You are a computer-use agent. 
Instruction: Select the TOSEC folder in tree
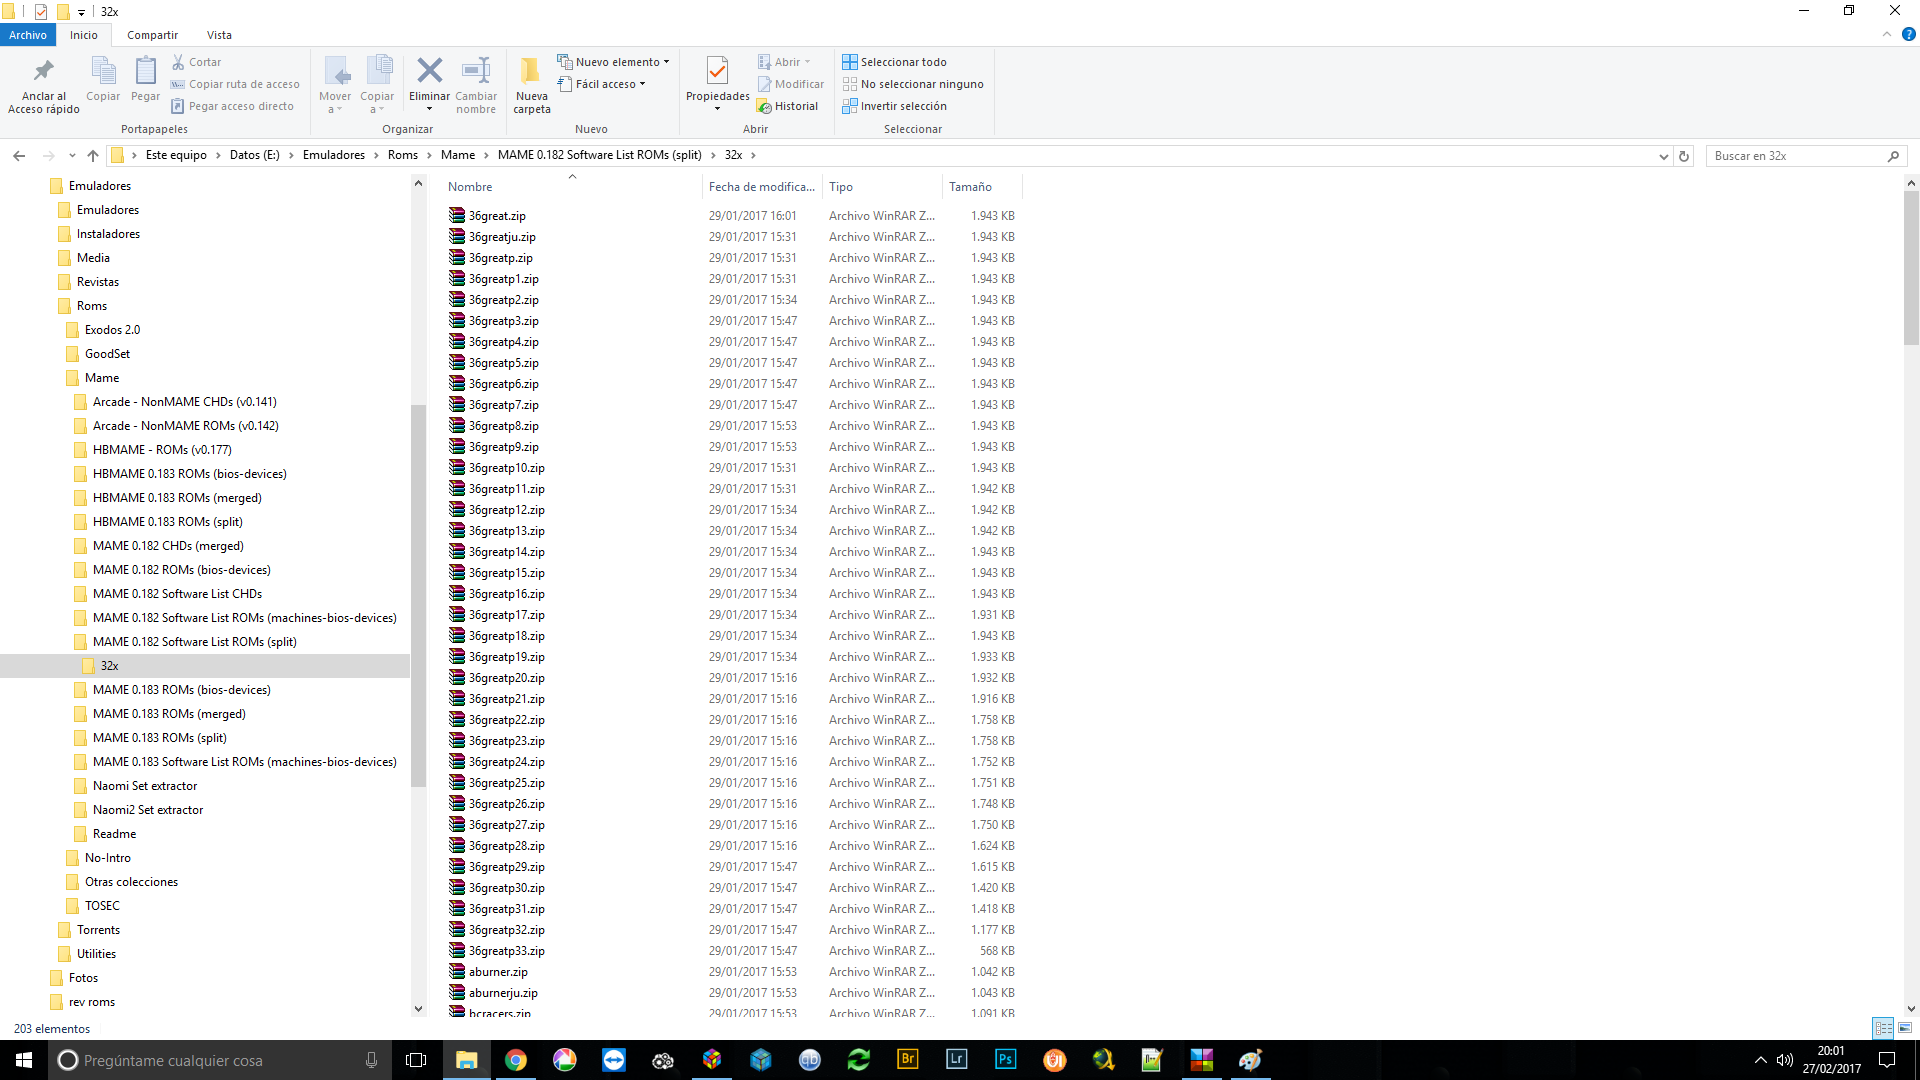[102, 906]
